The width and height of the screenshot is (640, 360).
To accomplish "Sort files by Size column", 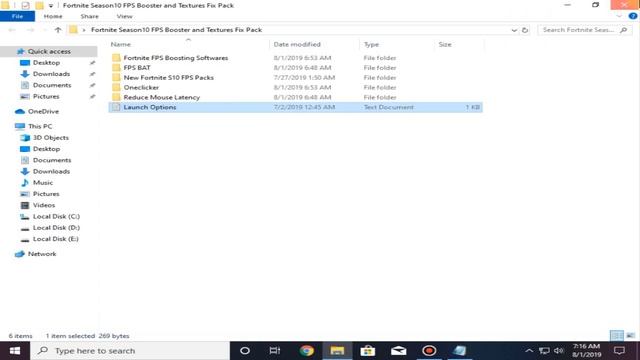I will click(x=445, y=44).
